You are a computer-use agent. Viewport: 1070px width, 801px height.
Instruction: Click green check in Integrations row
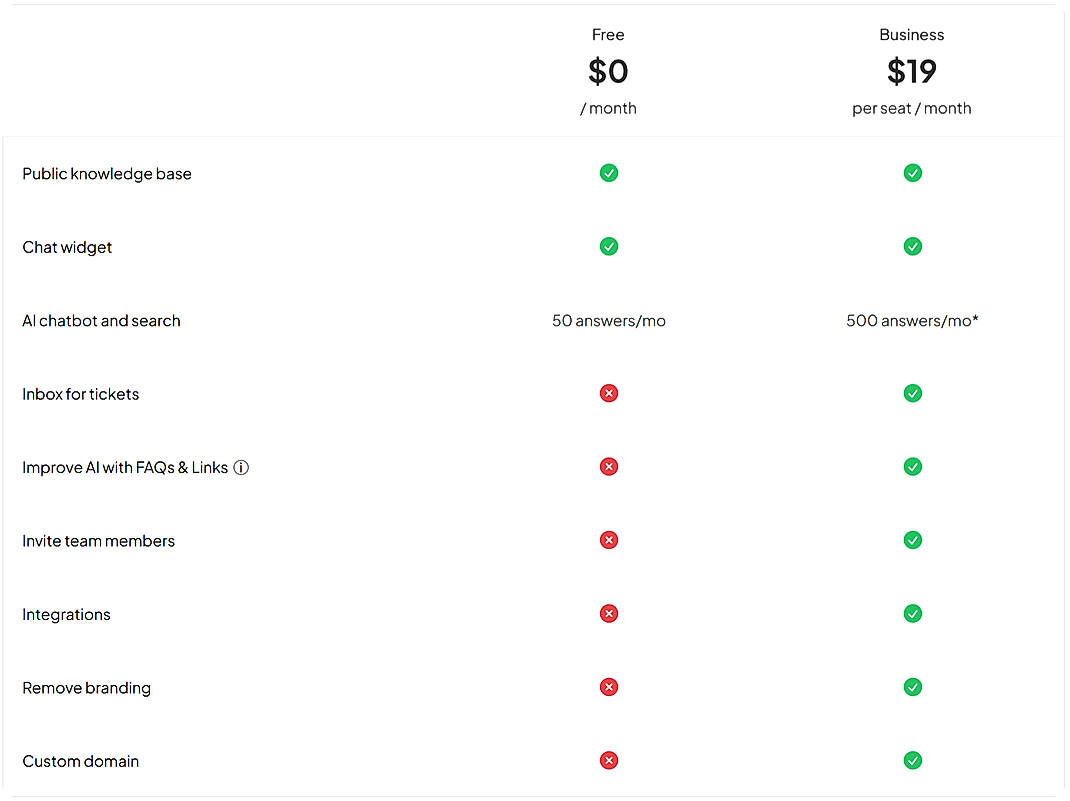[912, 613]
